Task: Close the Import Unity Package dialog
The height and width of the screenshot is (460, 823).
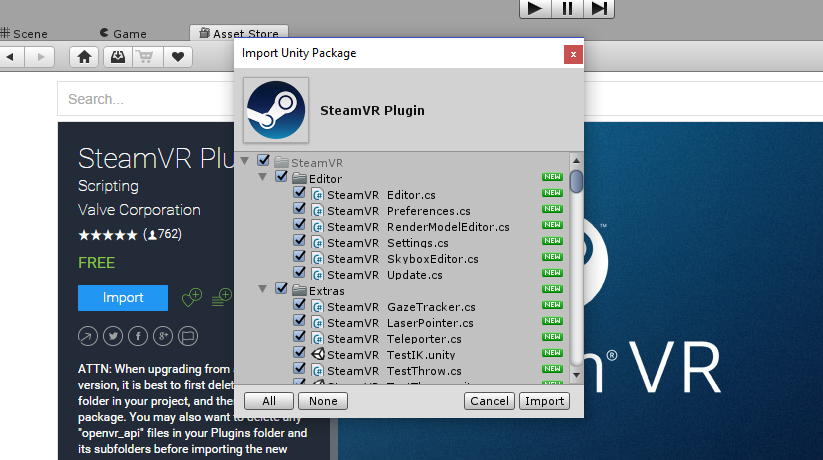Action: click(573, 54)
